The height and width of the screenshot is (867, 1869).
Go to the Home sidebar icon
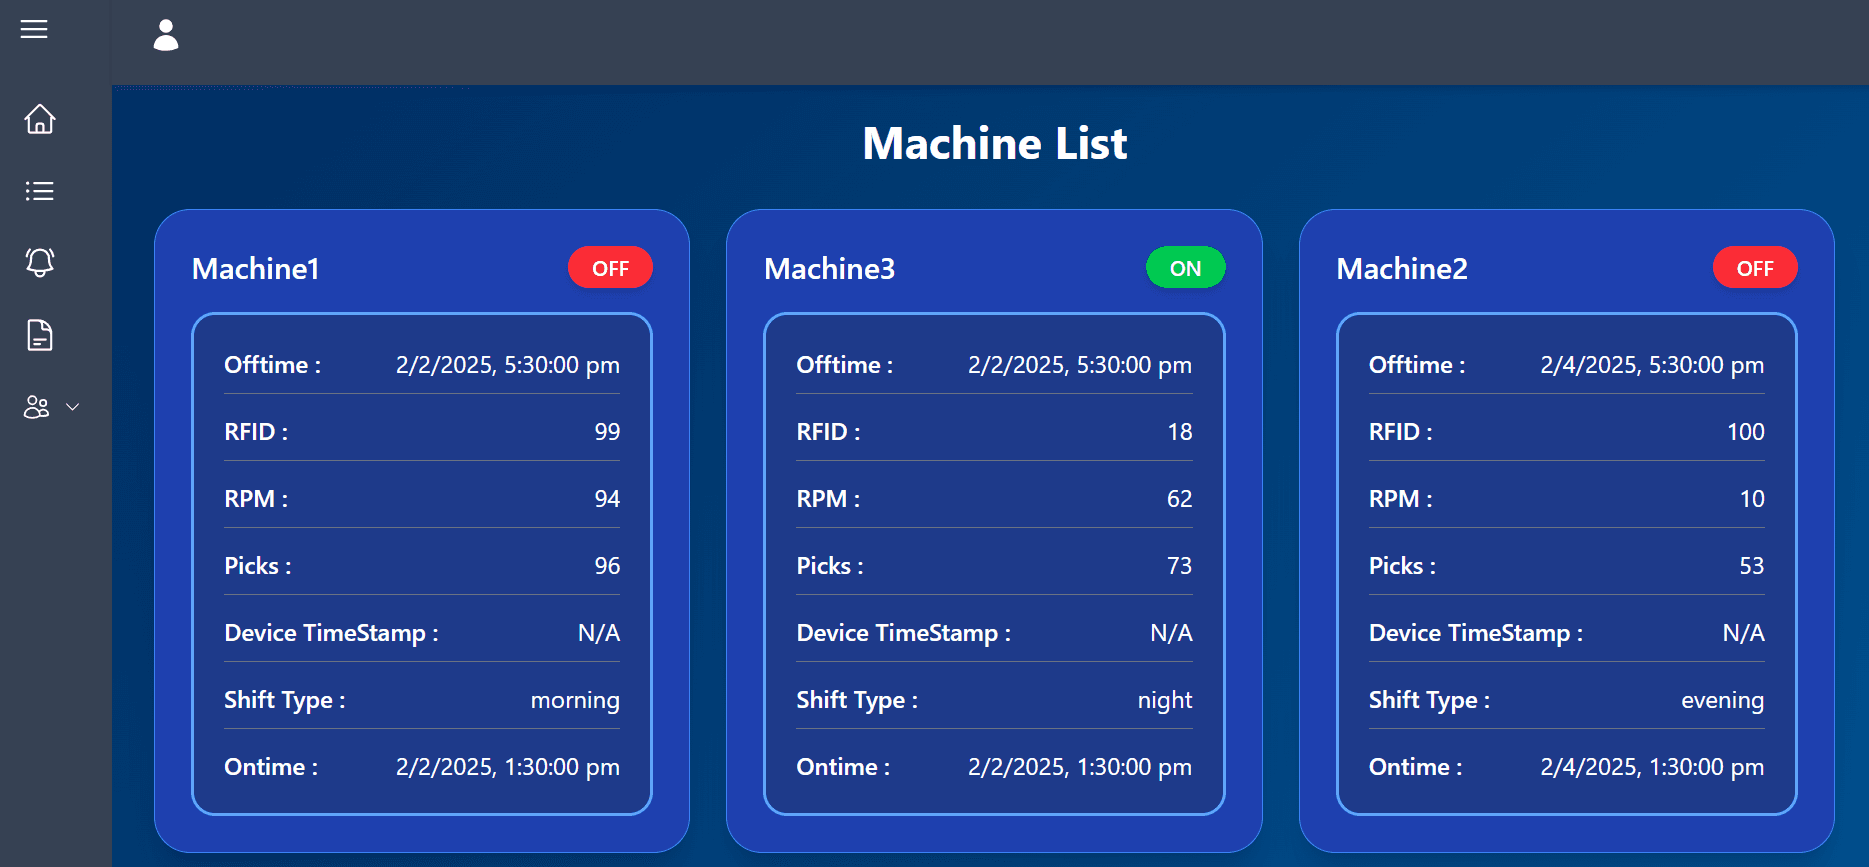(x=40, y=119)
